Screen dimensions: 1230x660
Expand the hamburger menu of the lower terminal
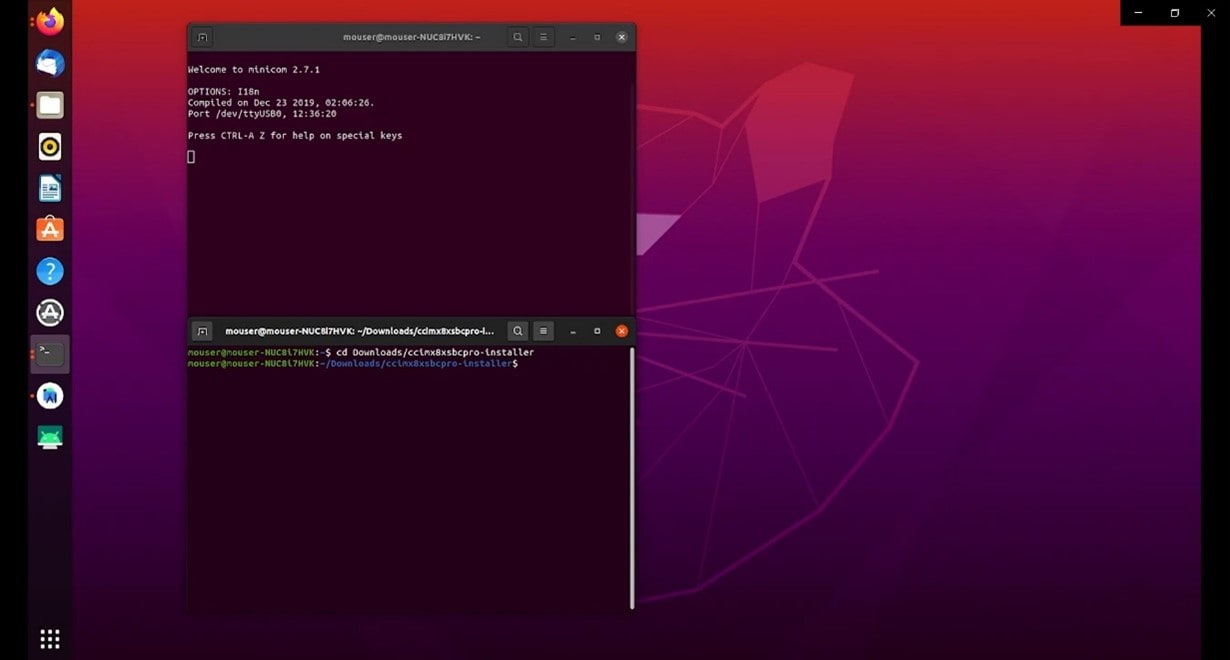pos(544,331)
